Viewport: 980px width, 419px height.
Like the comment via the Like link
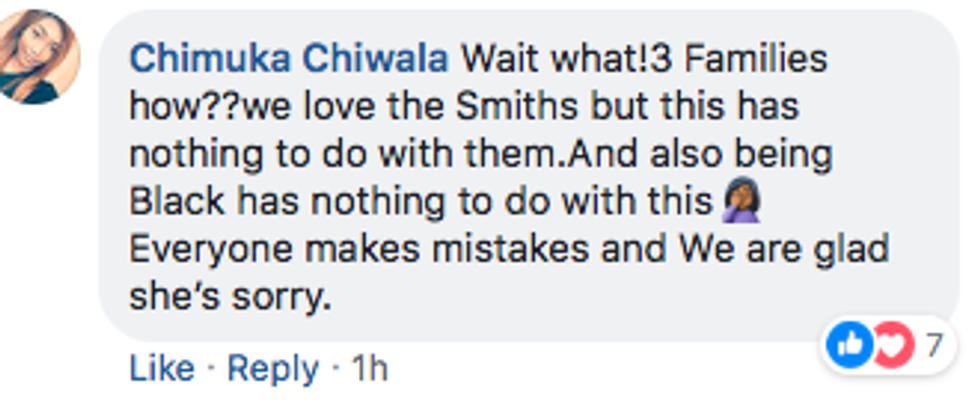click(162, 369)
